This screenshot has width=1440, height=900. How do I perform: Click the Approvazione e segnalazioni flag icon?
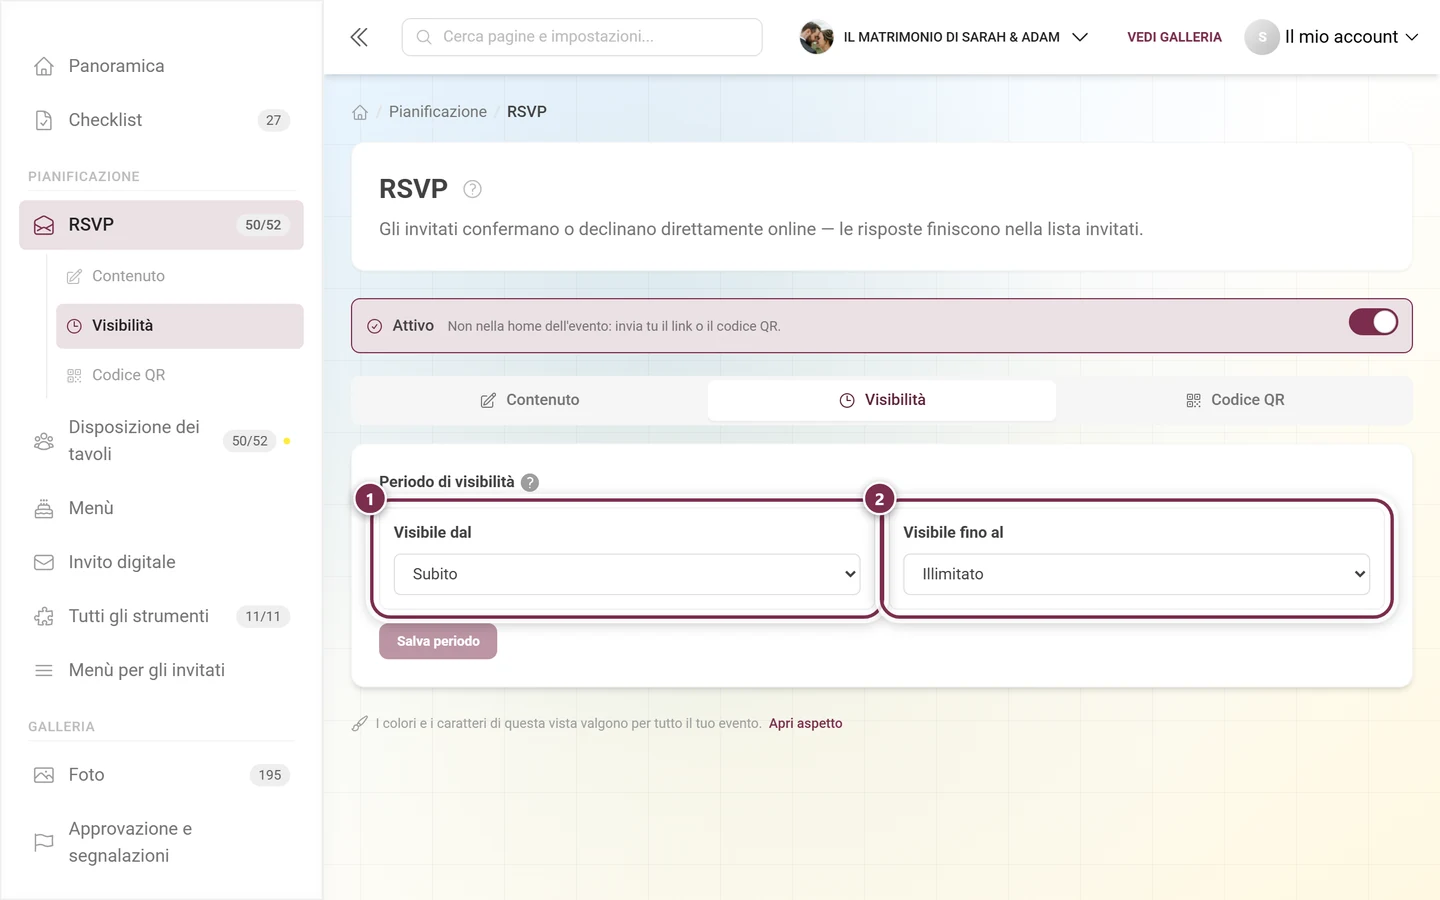44,842
